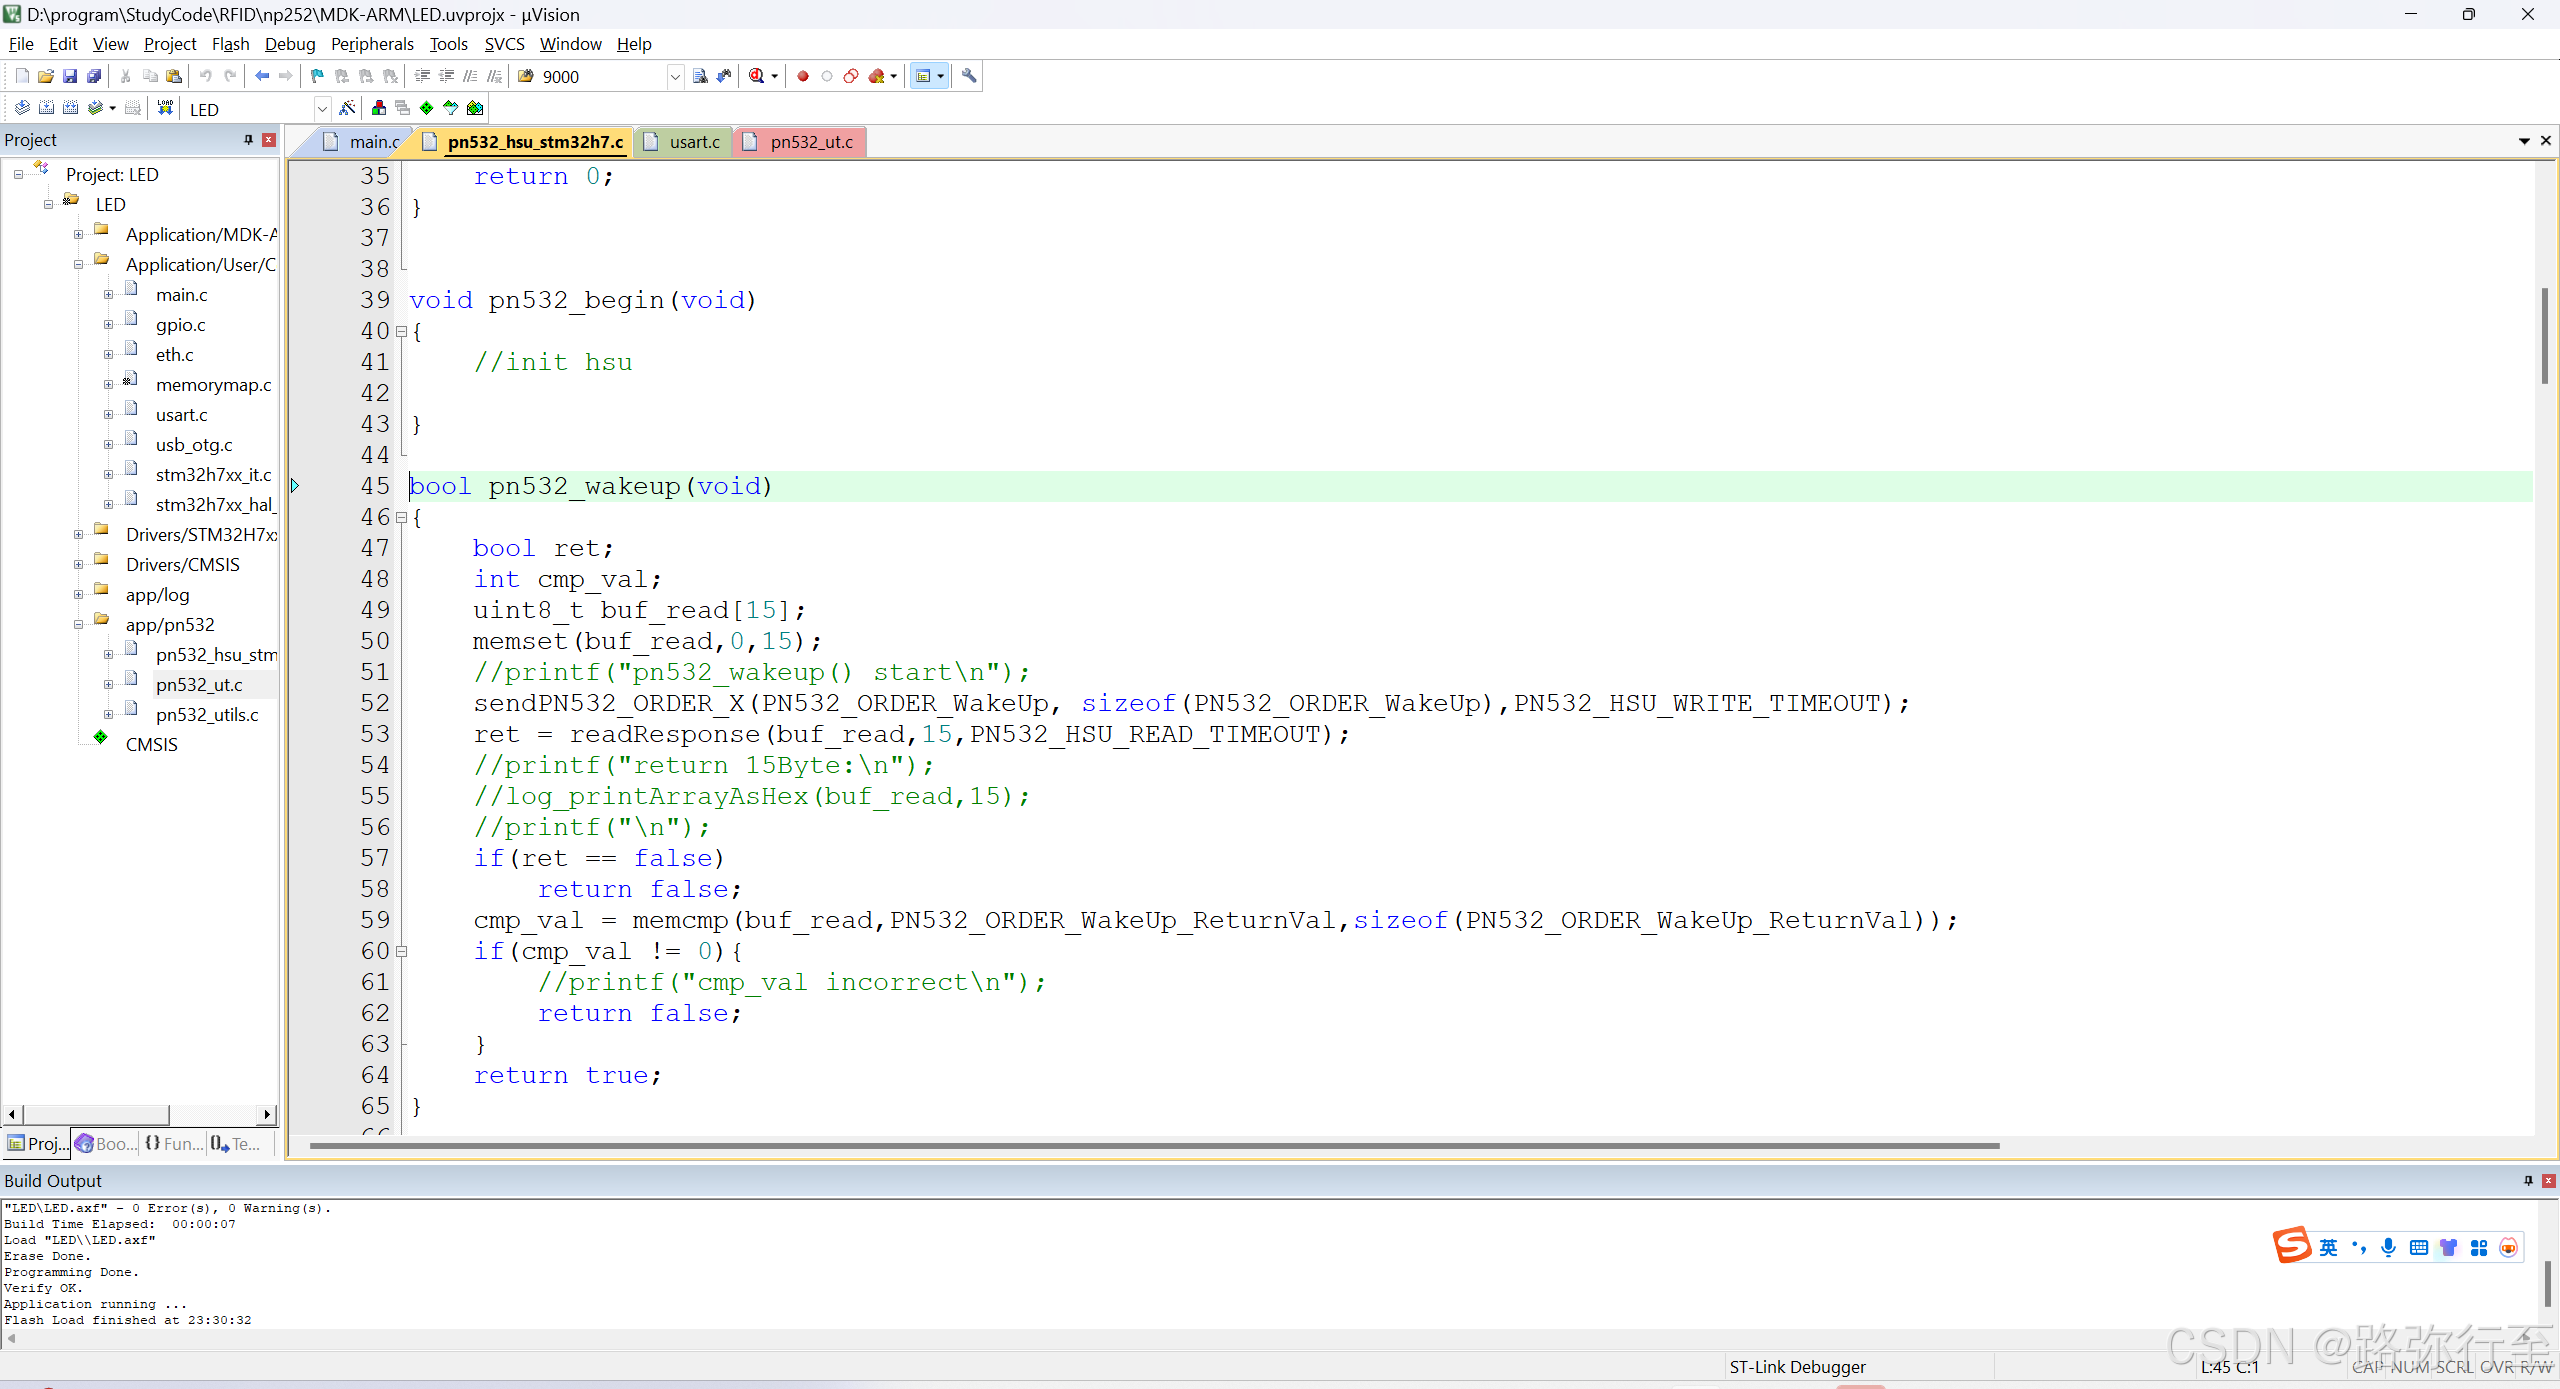Toggle Sogou English/Chinese input mode
Image resolution: width=2560 pixels, height=1389 pixels.
2329,1247
